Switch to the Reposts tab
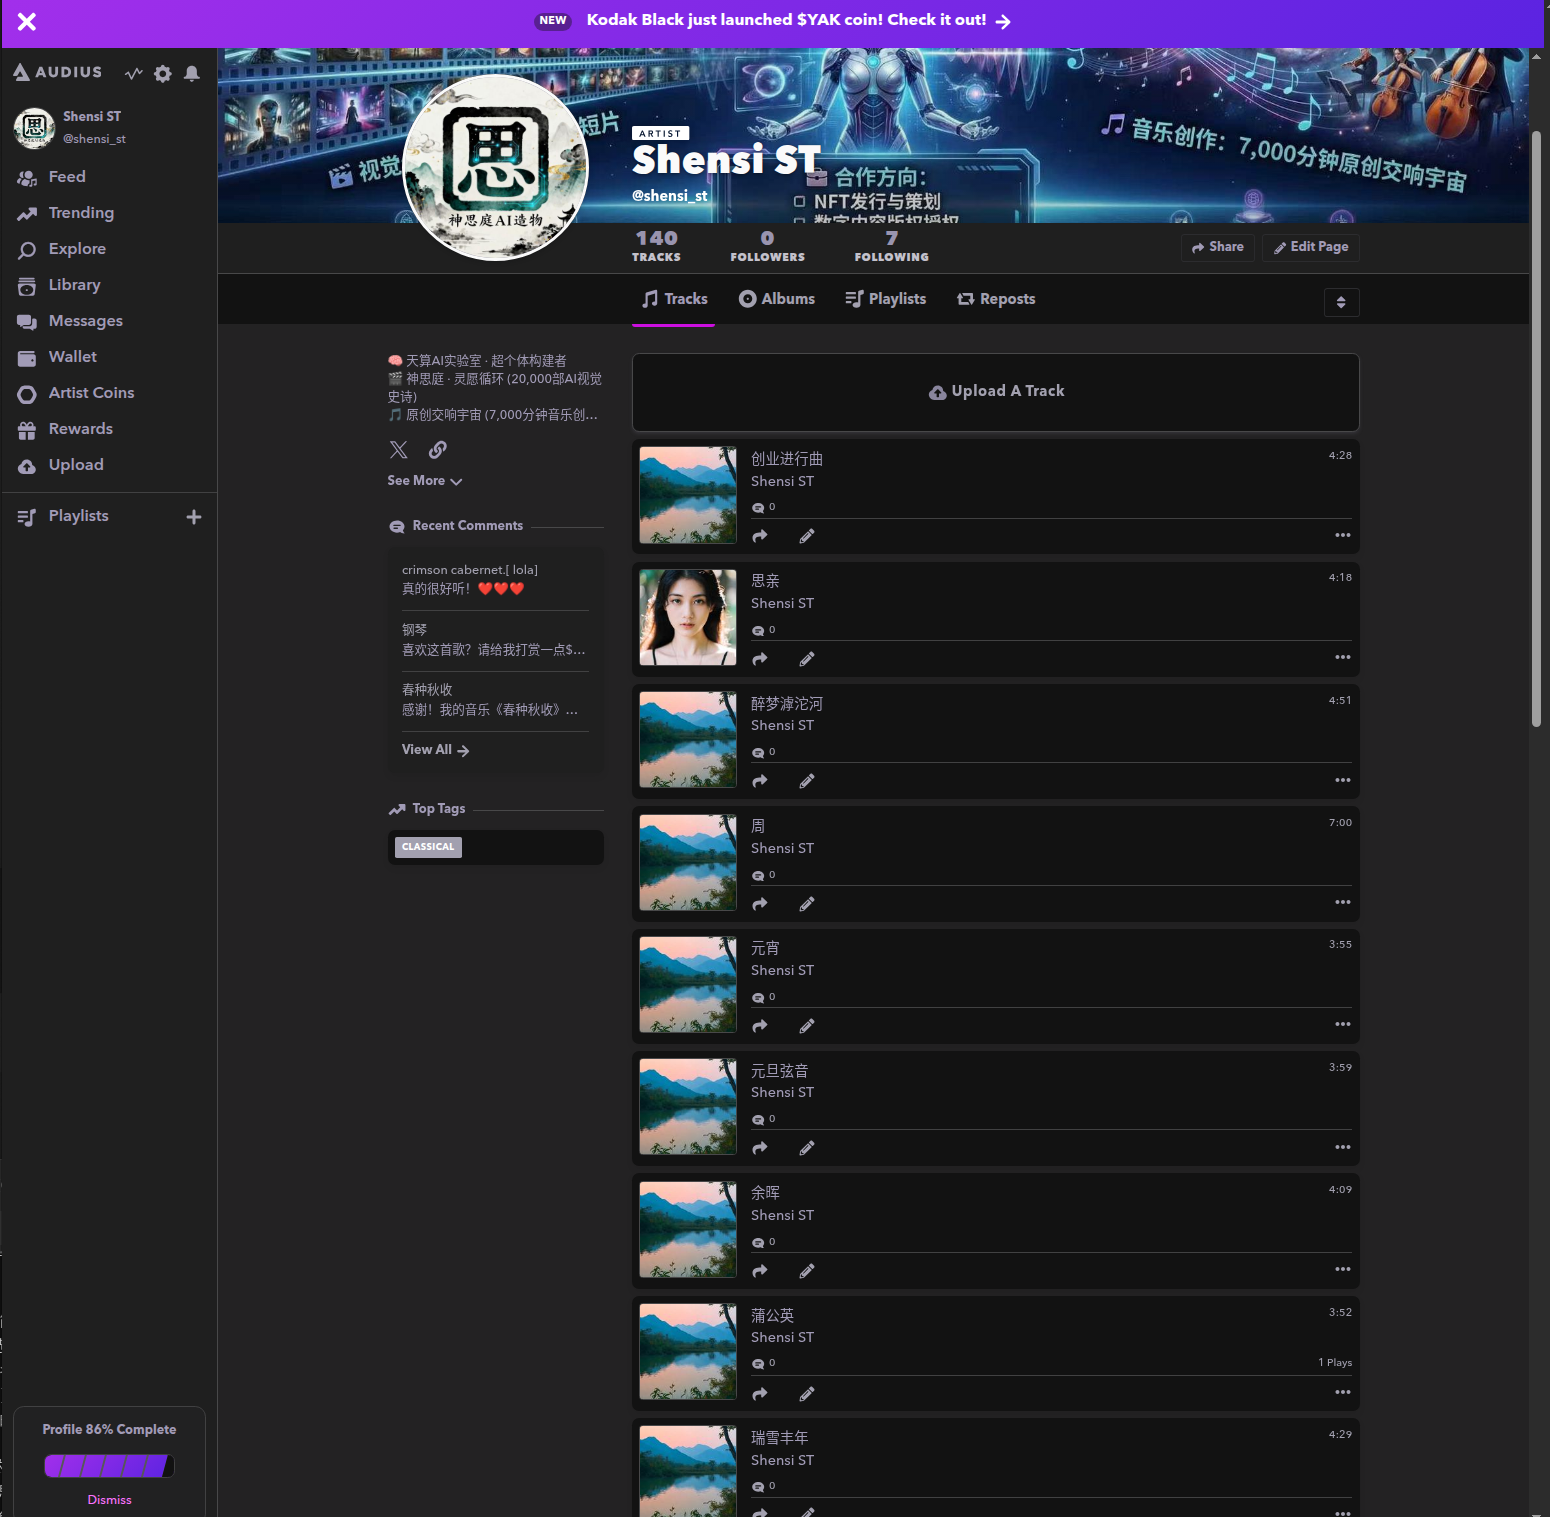This screenshot has width=1550, height=1517. click(x=996, y=299)
